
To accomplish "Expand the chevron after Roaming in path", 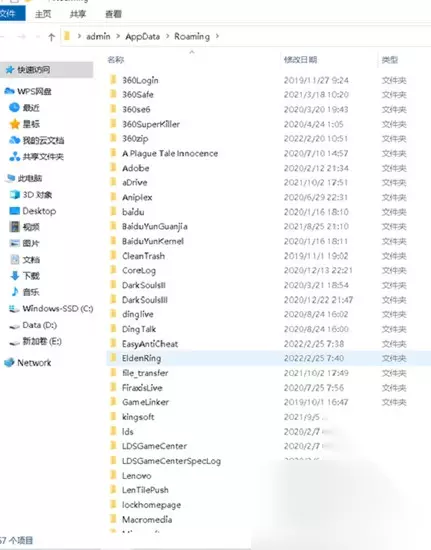I will point(217,36).
